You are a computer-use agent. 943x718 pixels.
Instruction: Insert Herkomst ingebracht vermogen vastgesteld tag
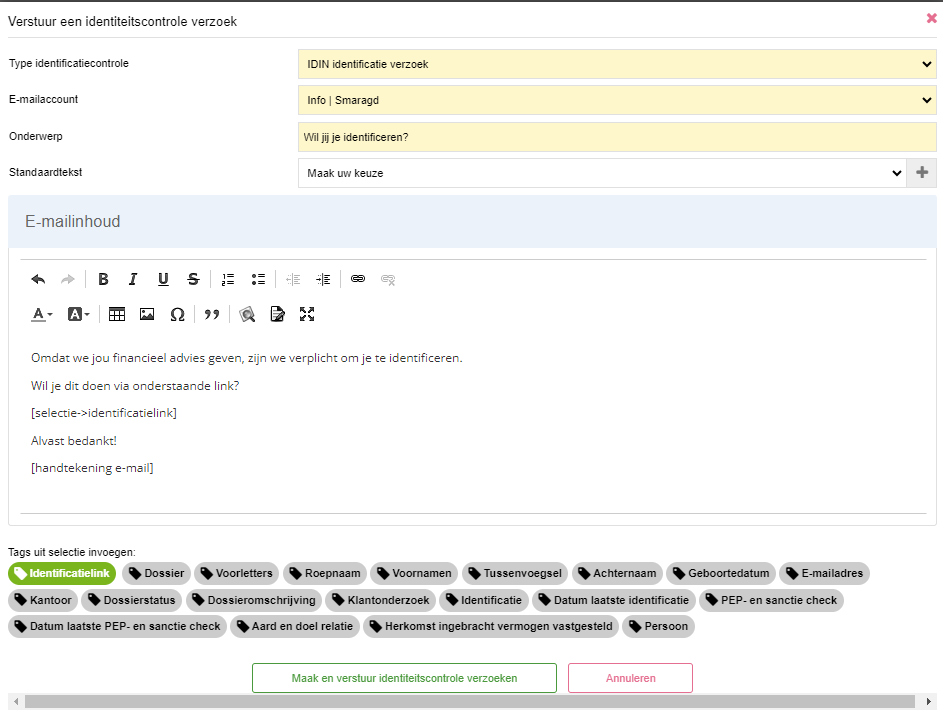491,627
